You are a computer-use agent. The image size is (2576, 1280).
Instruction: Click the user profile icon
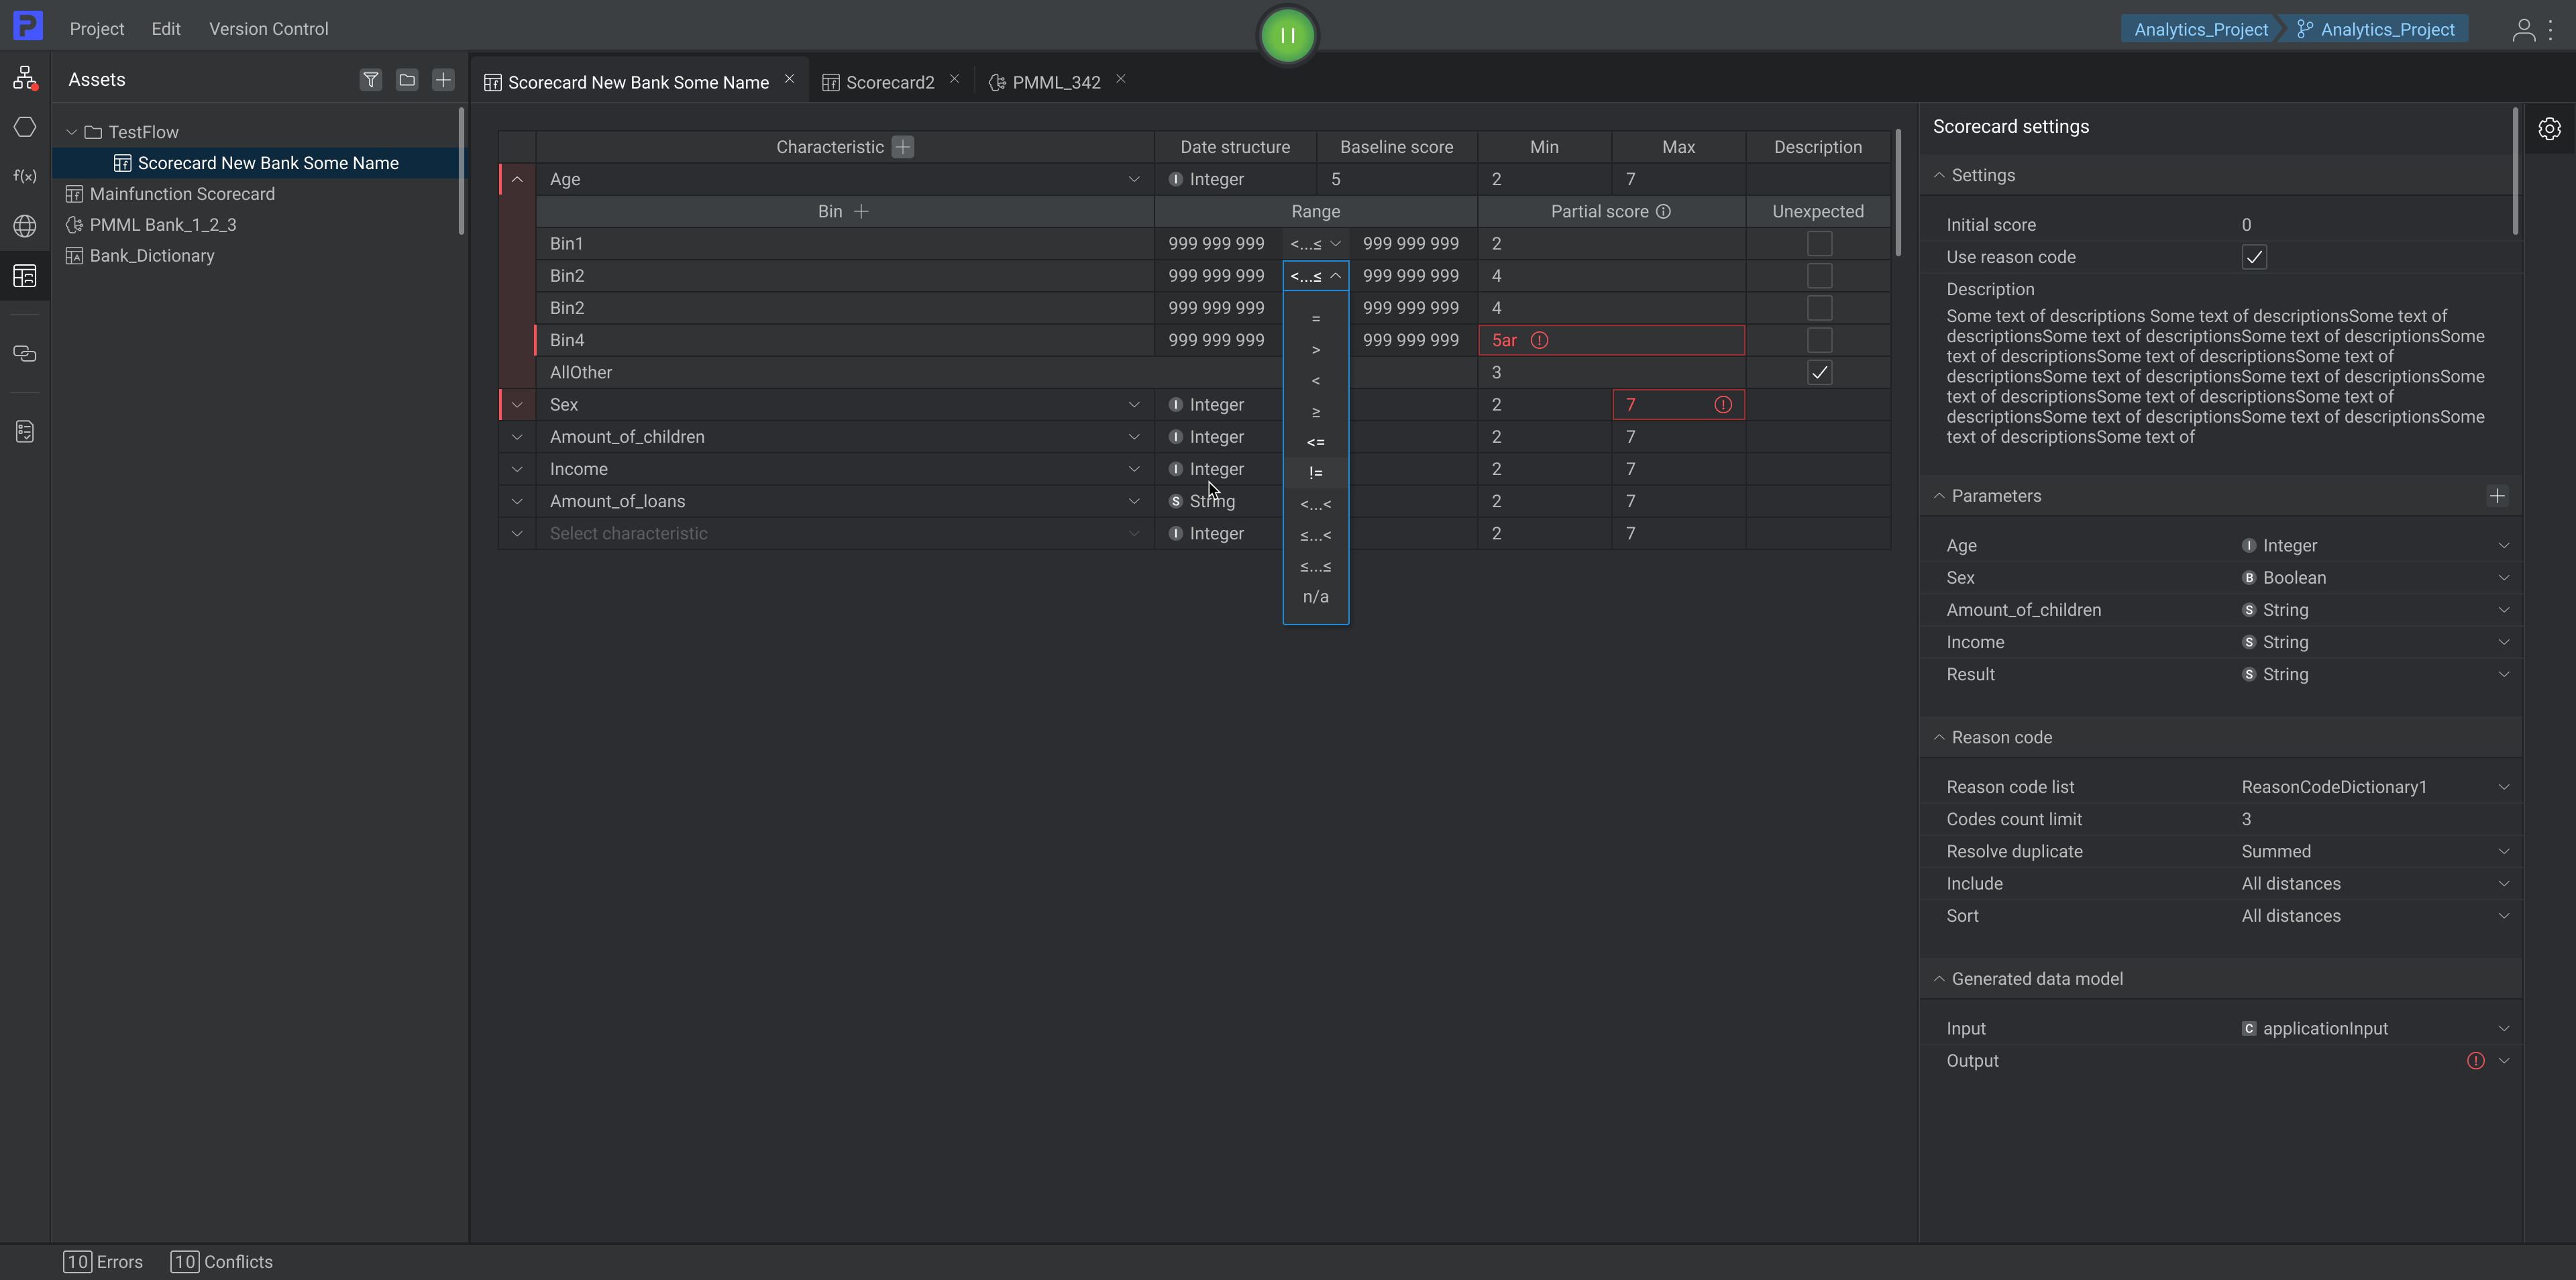(x=2524, y=29)
